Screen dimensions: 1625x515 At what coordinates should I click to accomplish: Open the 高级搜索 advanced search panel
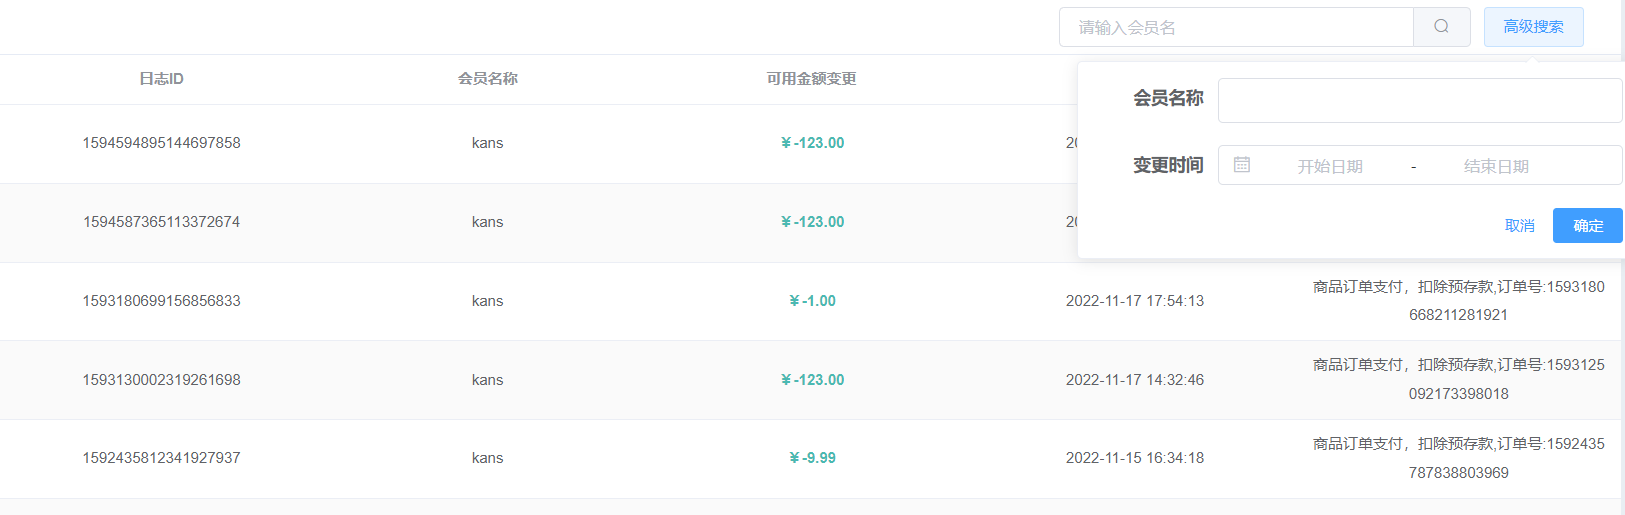1533,27
